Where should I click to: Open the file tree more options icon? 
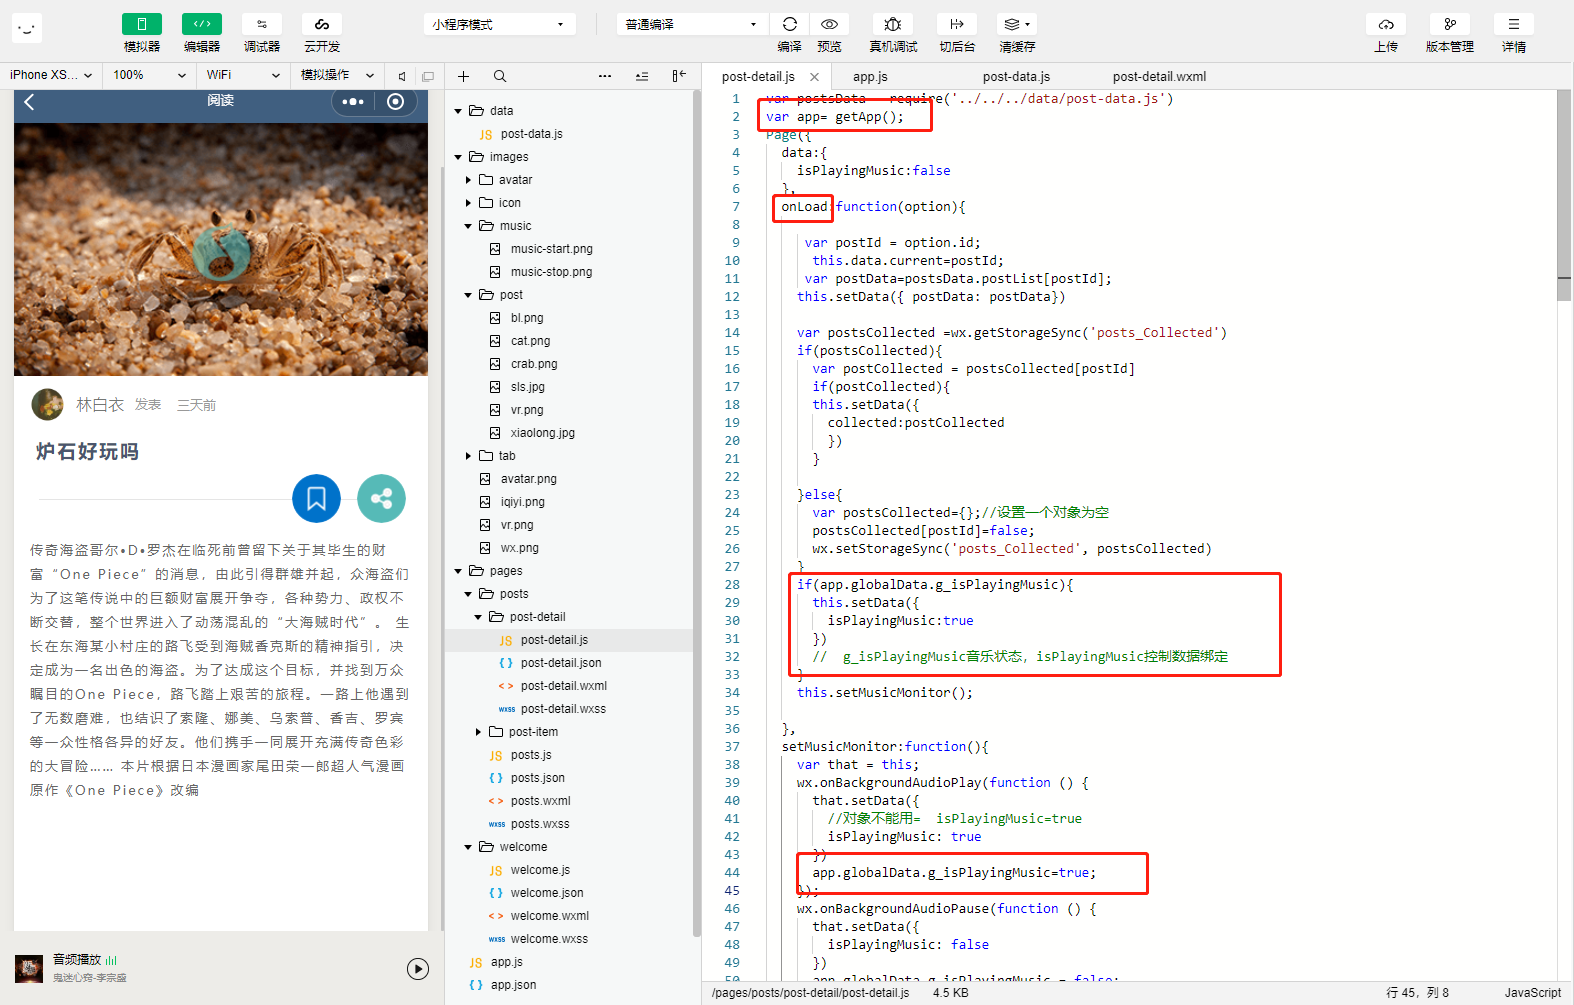(x=605, y=76)
